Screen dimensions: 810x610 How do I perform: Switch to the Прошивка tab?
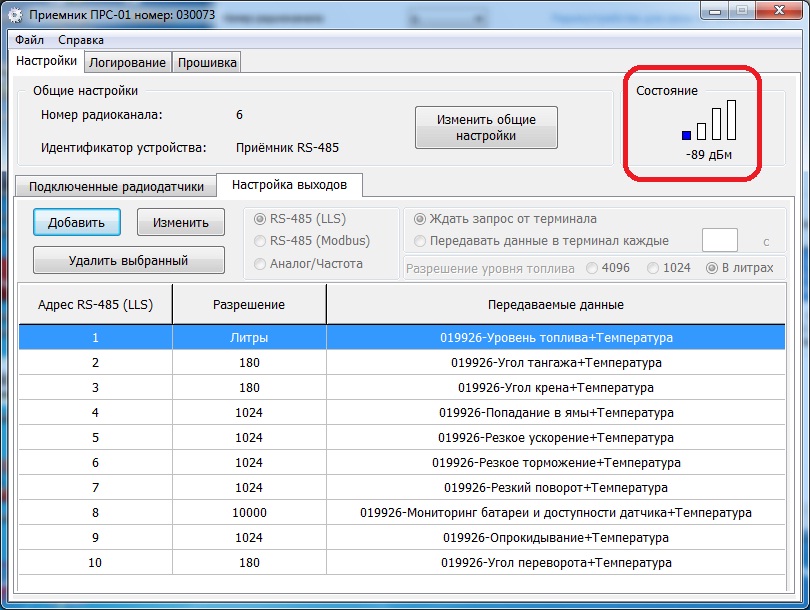[207, 63]
